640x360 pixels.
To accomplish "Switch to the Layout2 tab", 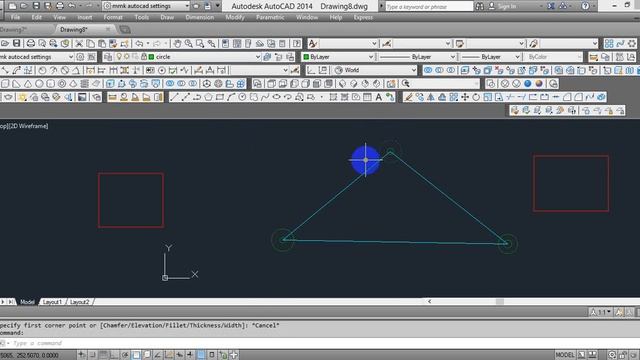I will pos(79,302).
